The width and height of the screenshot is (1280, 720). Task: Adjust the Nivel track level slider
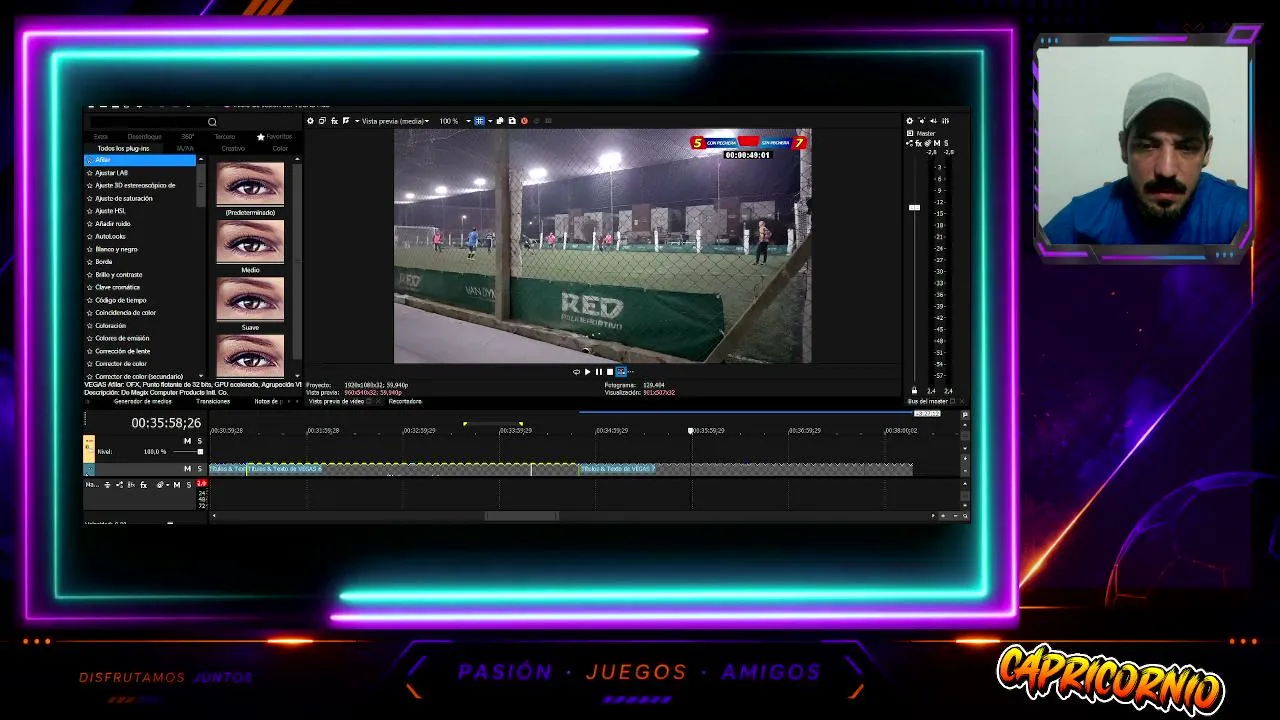pyautogui.click(x=200, y=452)
